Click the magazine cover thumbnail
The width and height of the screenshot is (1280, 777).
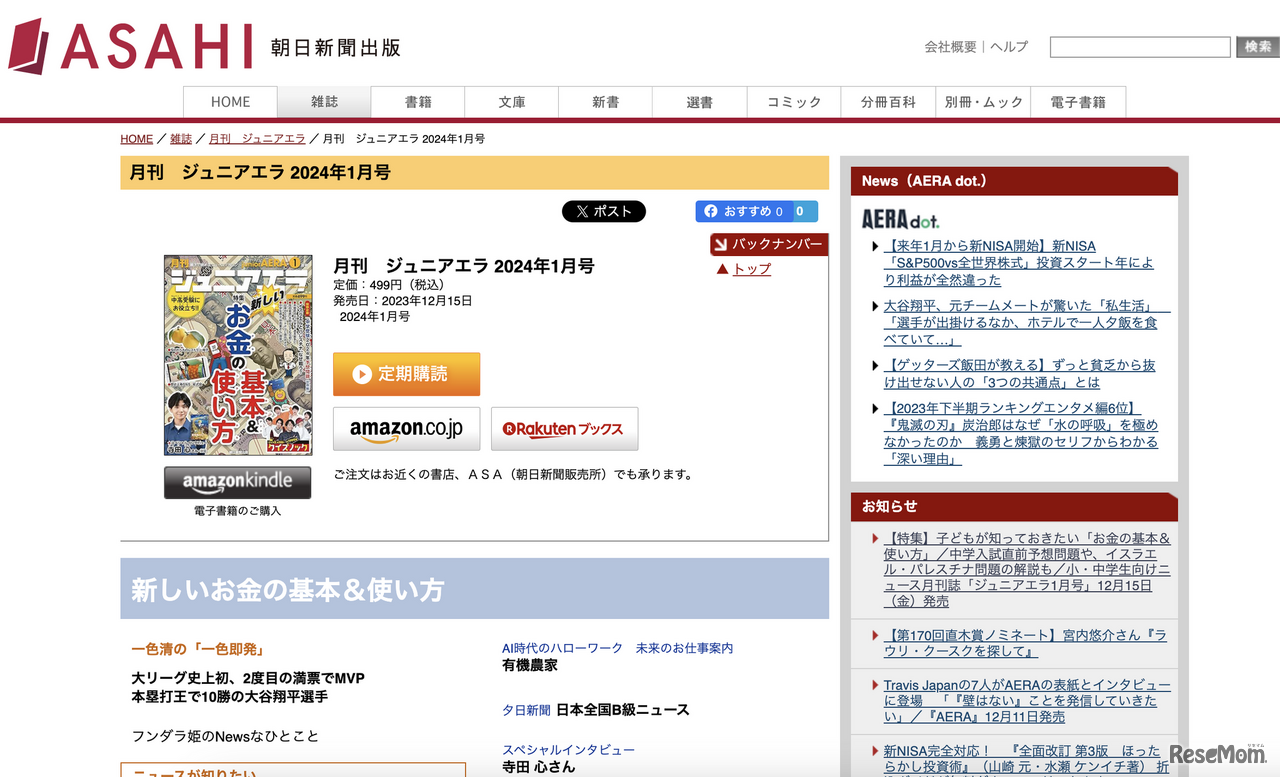pyautogui.click(x=238, y=355)
